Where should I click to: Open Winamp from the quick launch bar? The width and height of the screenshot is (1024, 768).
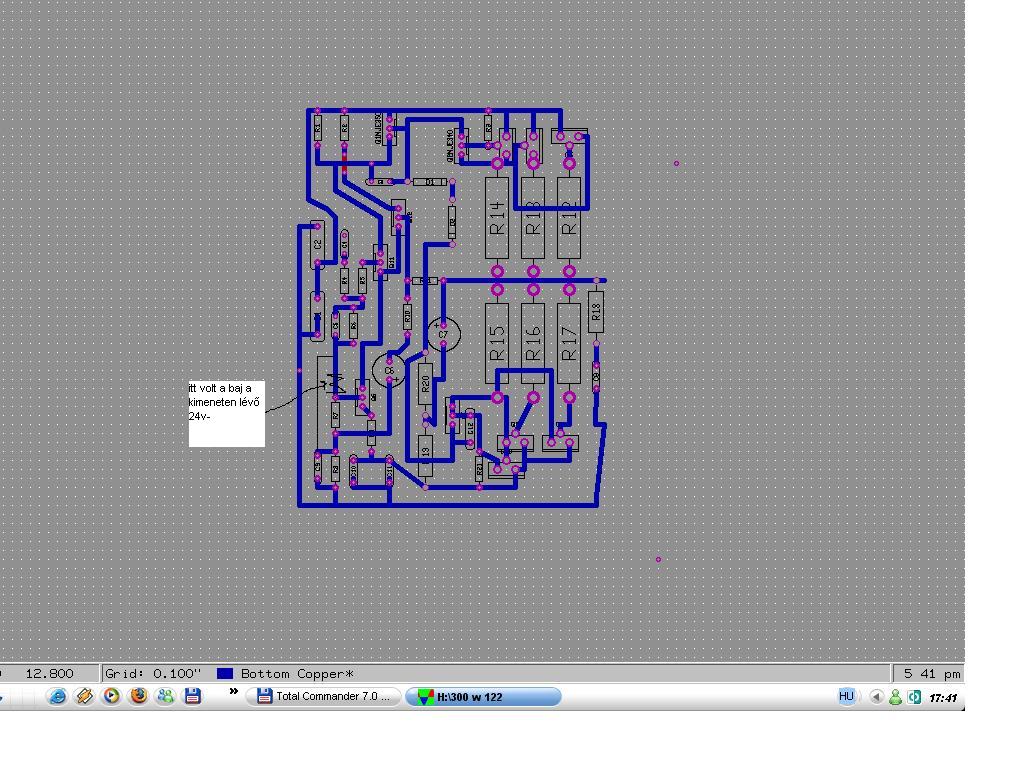tap(84, 696)
